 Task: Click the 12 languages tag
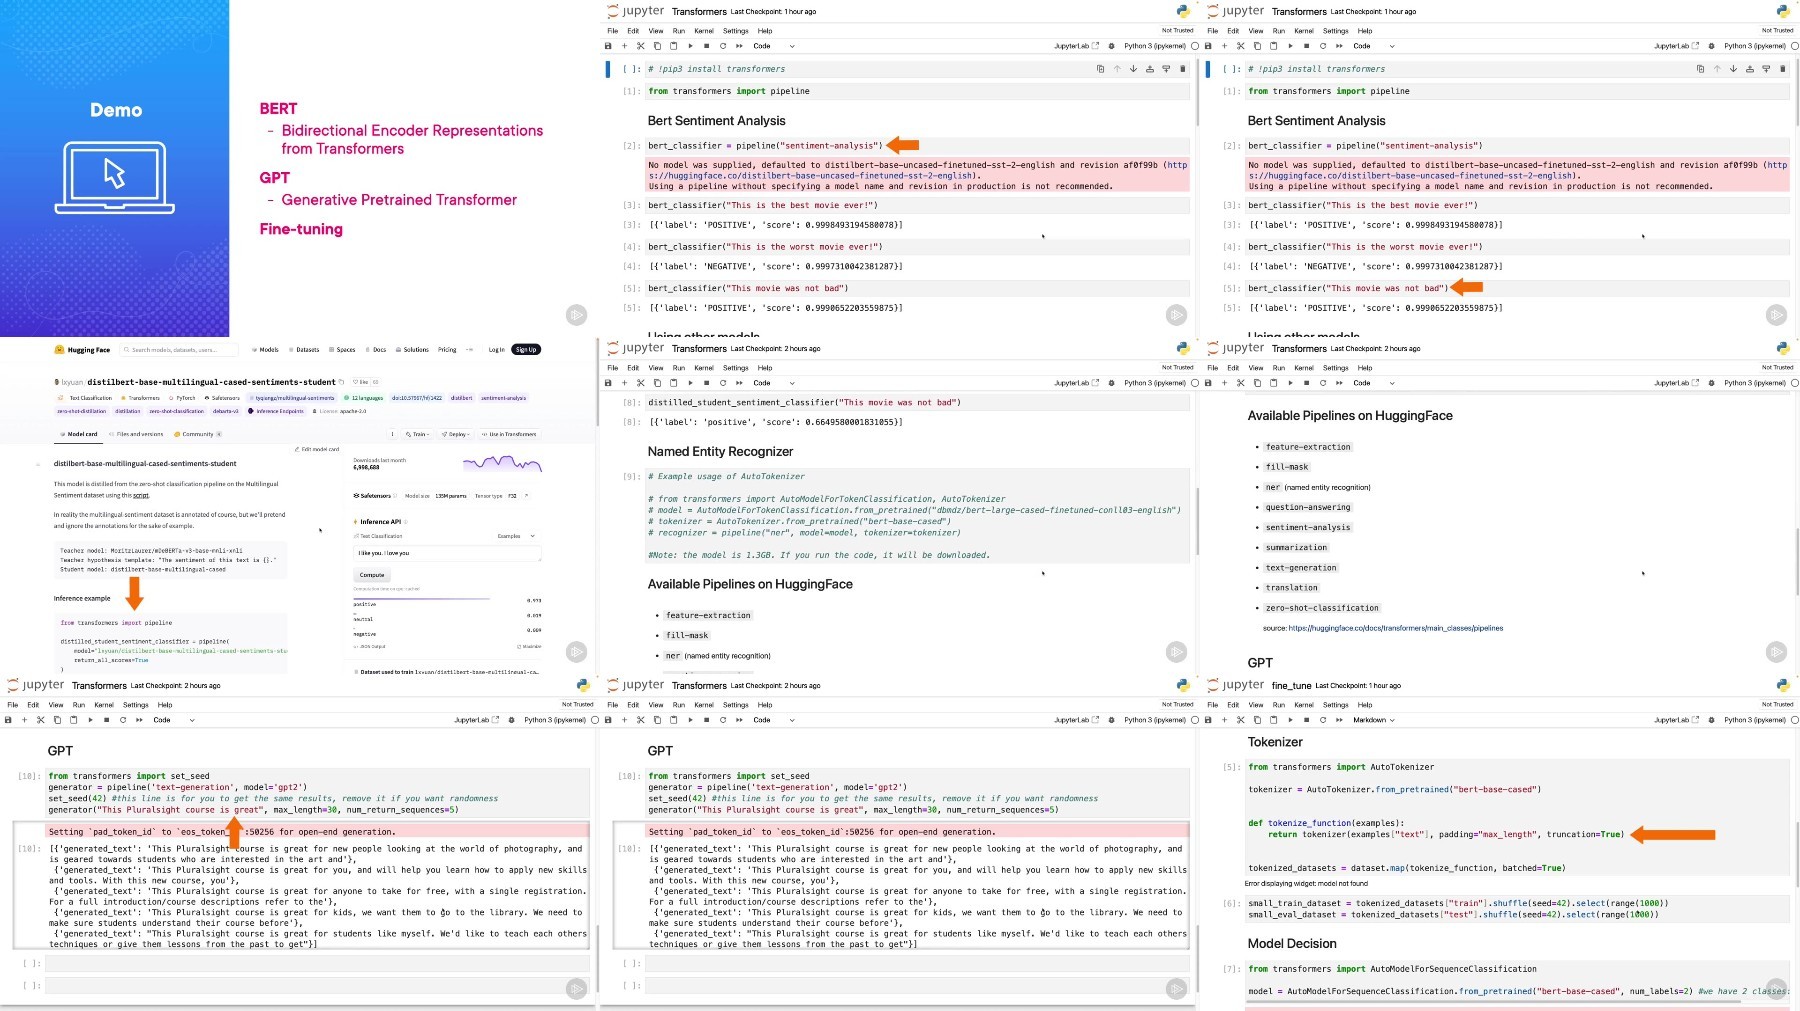click(x=364, y=398)
